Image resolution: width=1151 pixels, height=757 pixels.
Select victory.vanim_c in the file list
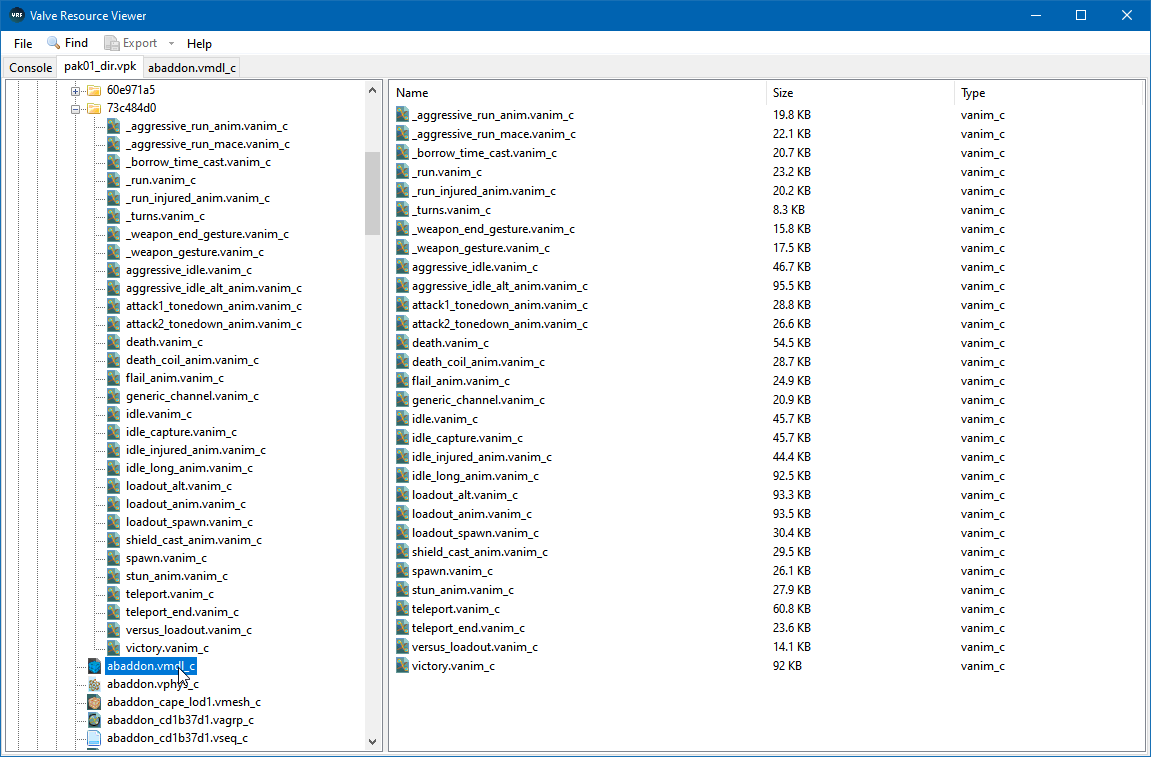tap(453, 666)
